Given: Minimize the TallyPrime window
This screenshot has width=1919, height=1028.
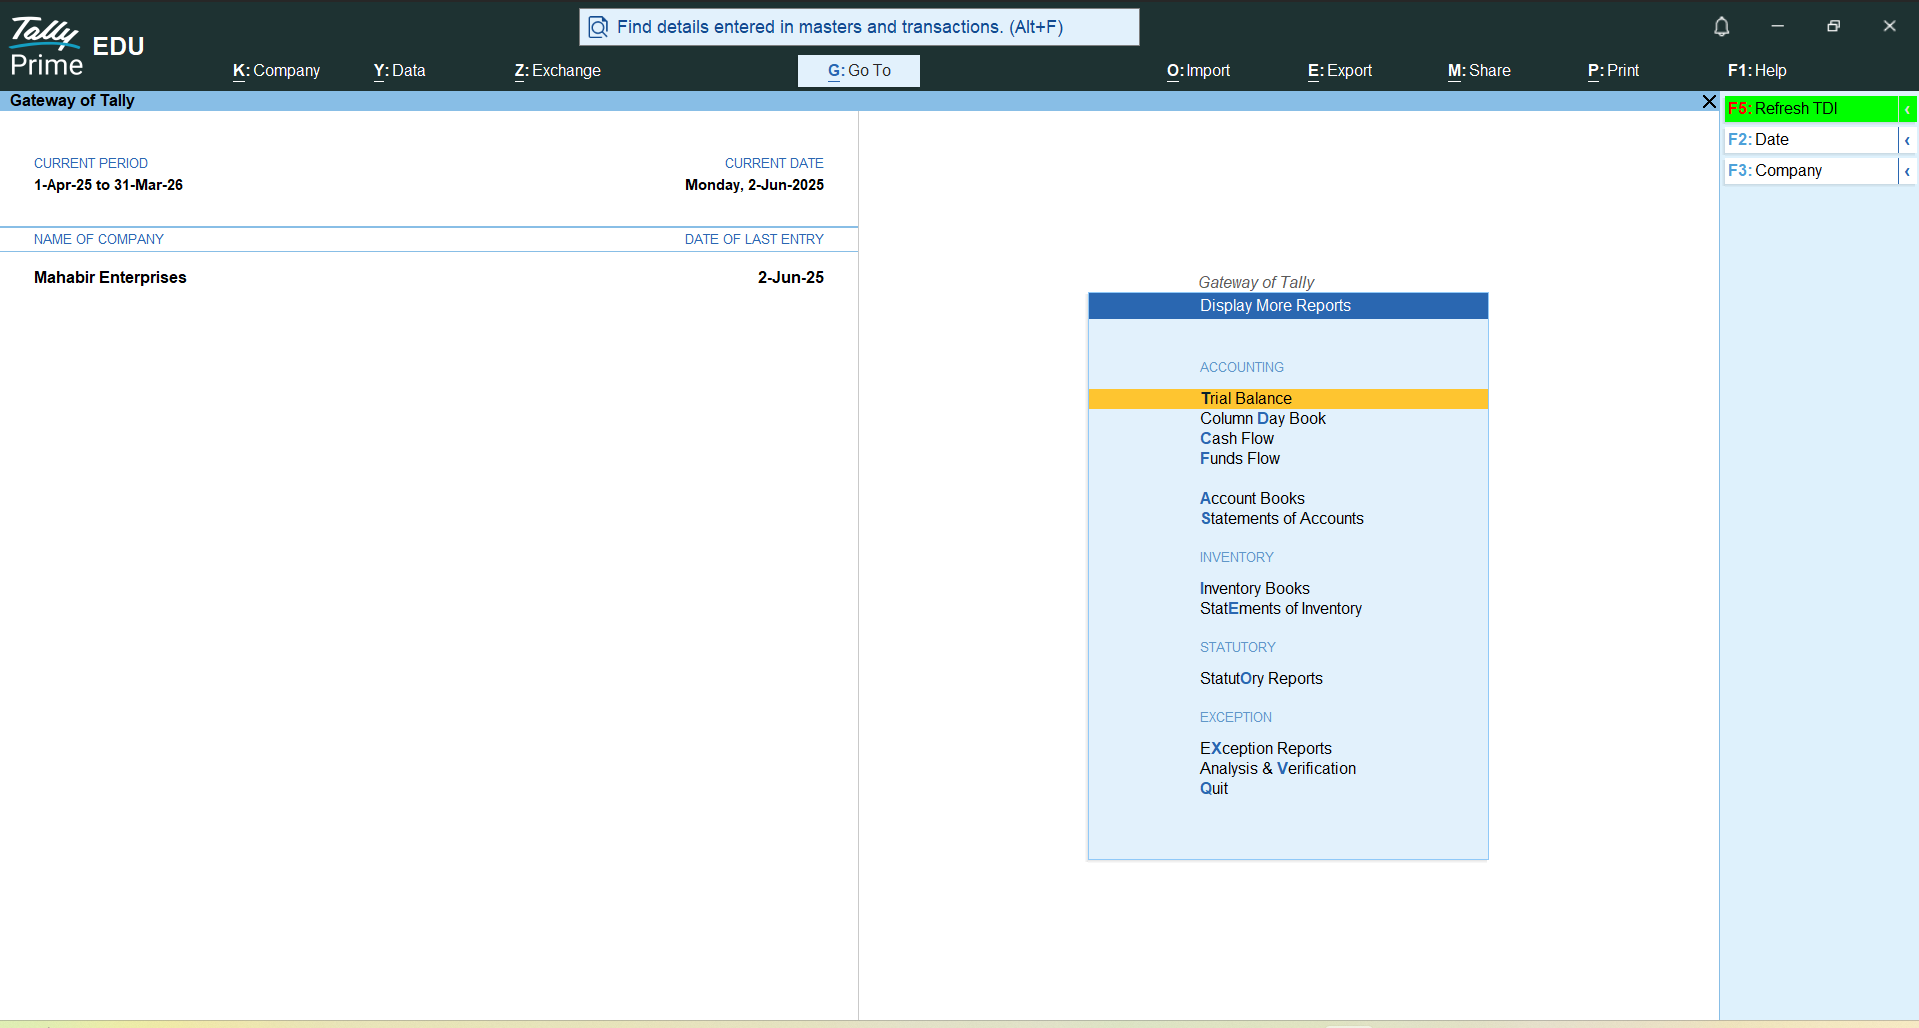Looking at the screenshot, I should click(x=1777, y=26).
